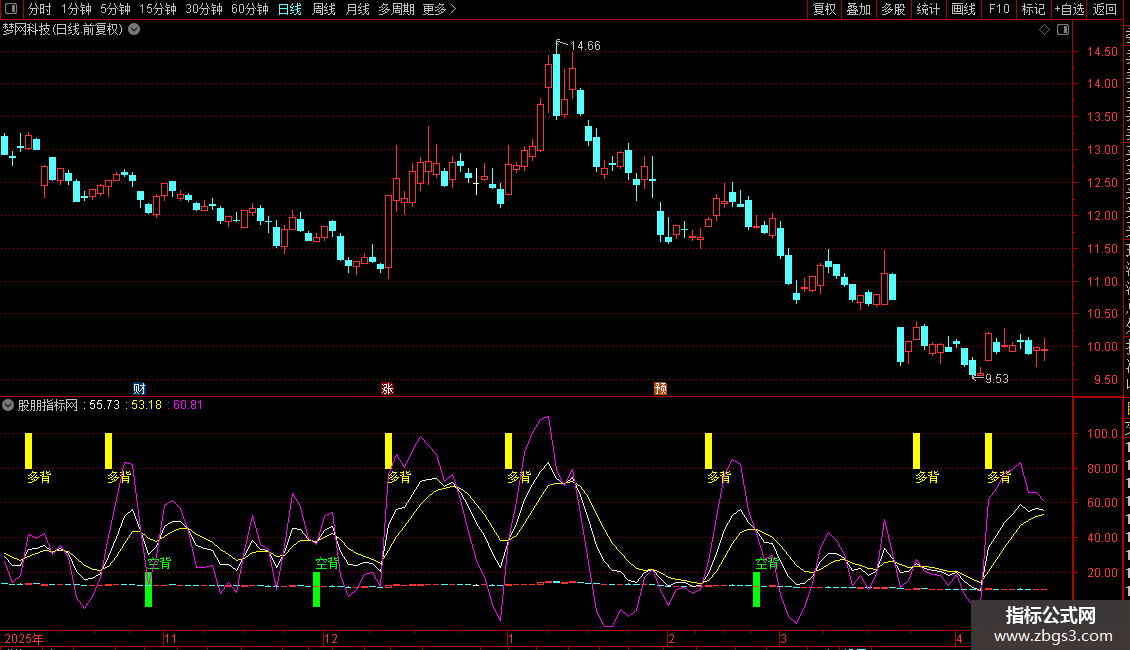Screen dimensions: 1130x650
Task: Add stock with +自选 button
Action: (x=1068, y=9)
